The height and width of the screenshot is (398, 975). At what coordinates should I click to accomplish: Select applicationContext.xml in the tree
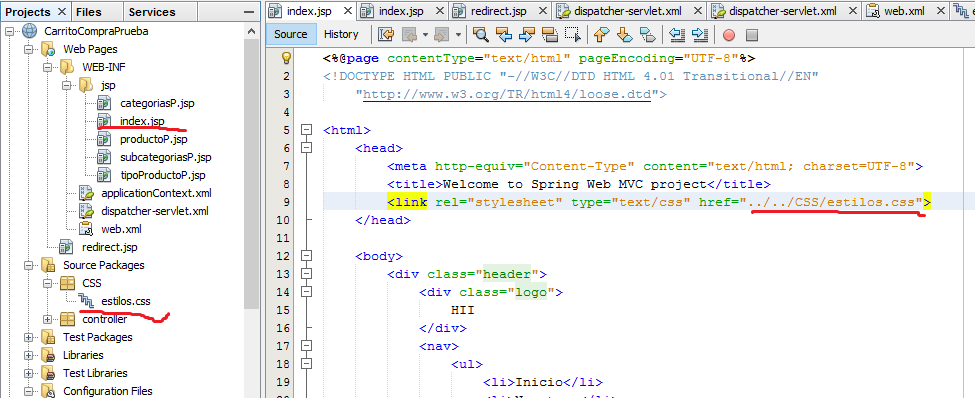point(156,193)
